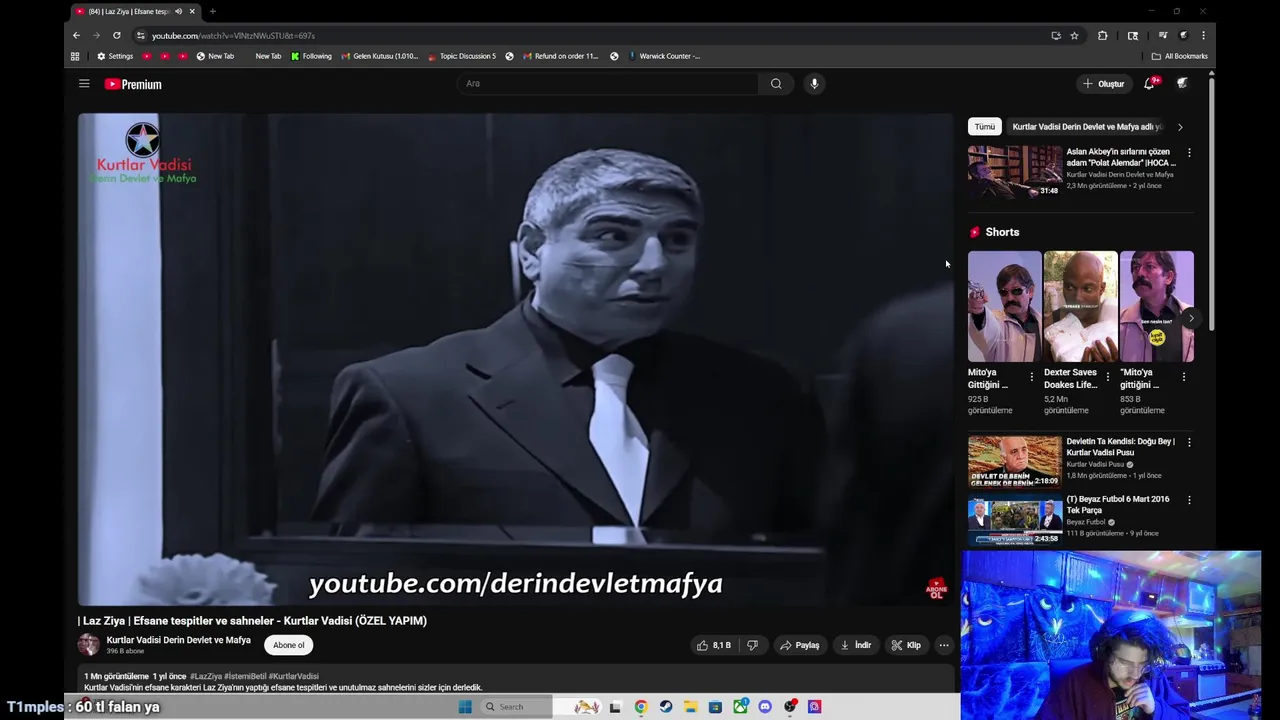Open options for Dexter Saves short

(x=1108, y=377)
